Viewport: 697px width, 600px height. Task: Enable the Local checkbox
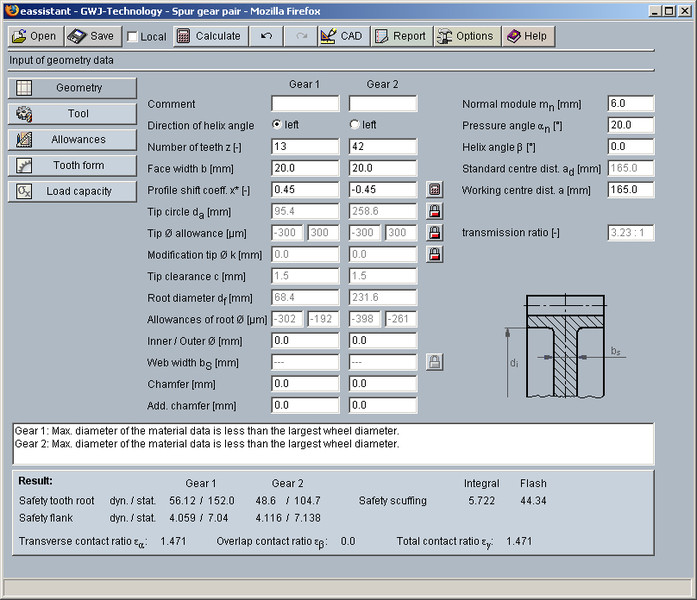pyautogui.click(x=133, y=37)
